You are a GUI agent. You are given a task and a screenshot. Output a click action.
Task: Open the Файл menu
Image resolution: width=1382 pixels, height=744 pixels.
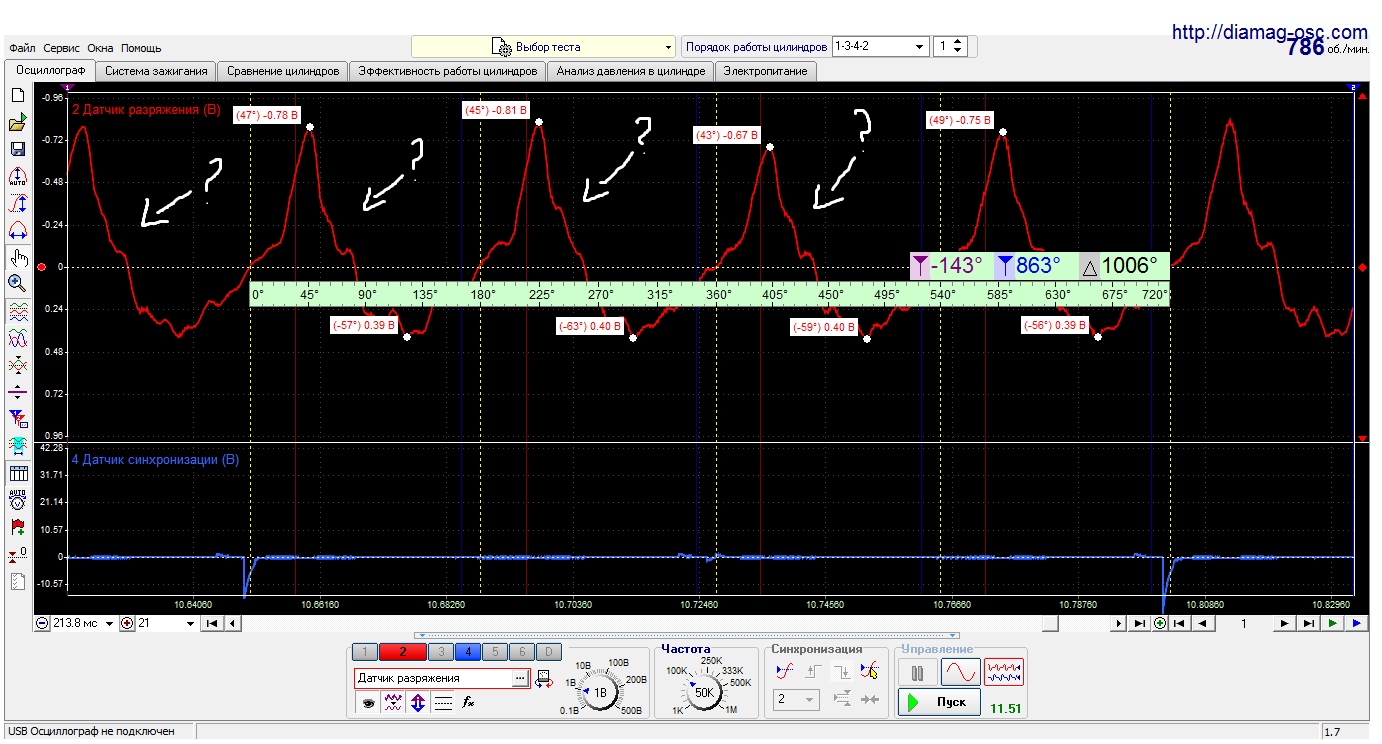[22, 48]
